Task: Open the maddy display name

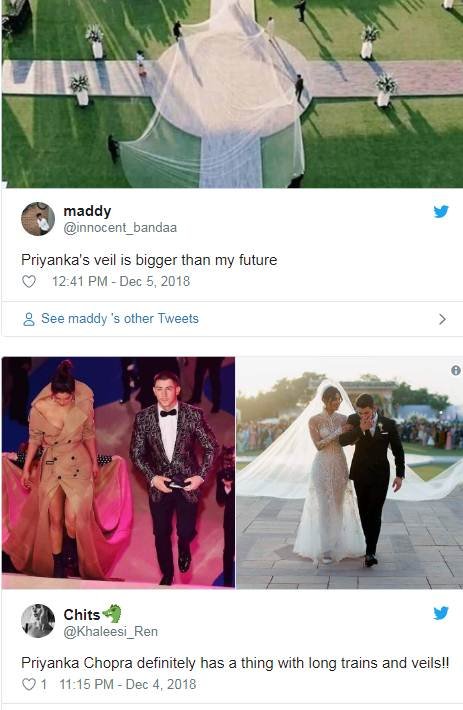Action: tap(87, 211)
